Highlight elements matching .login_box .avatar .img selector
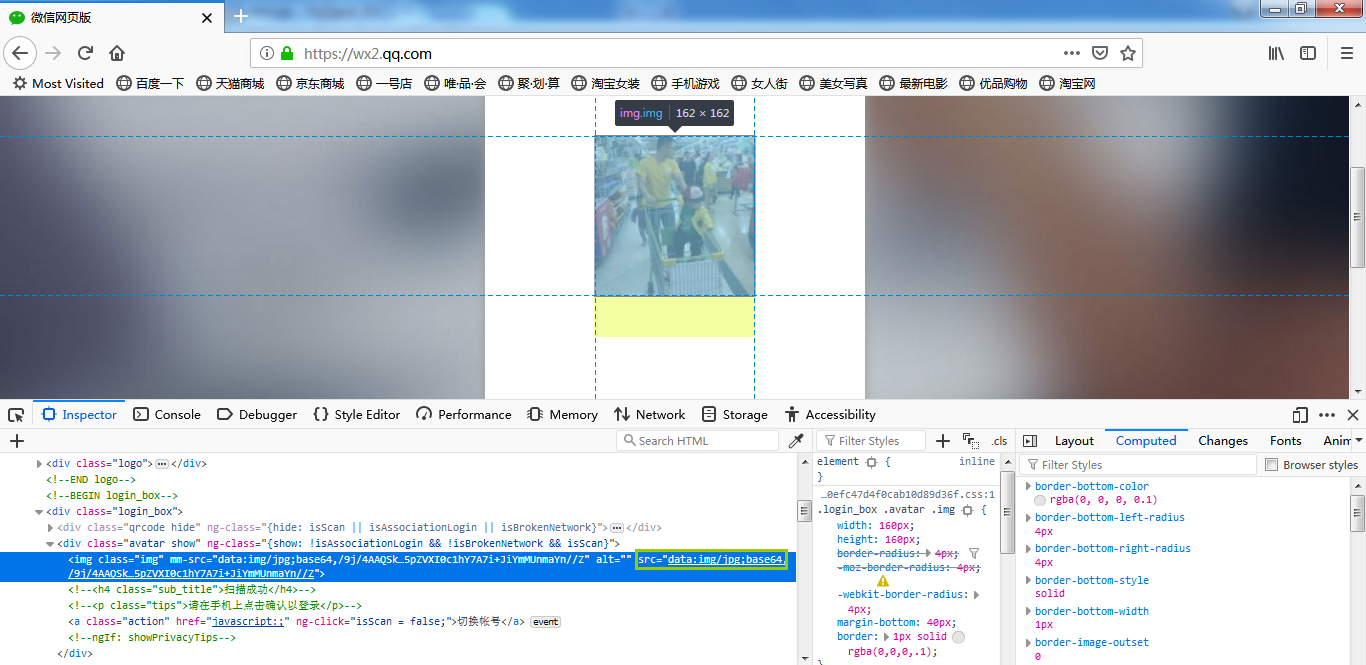1366x665 pixels. 967,510
